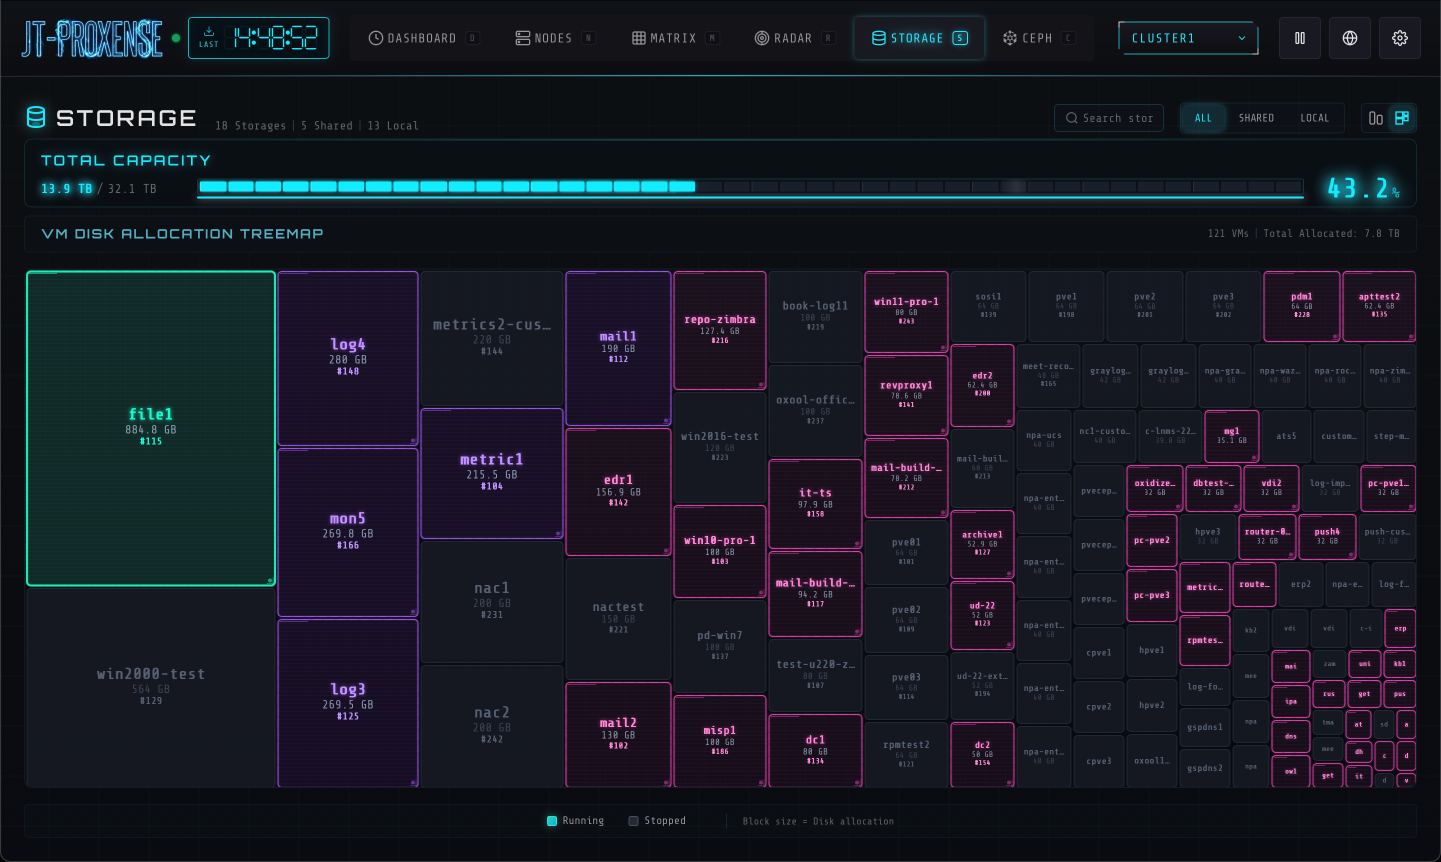Click the Stopped legend swatch
The height and width of the screenshot is (862, 1441).
633,821
